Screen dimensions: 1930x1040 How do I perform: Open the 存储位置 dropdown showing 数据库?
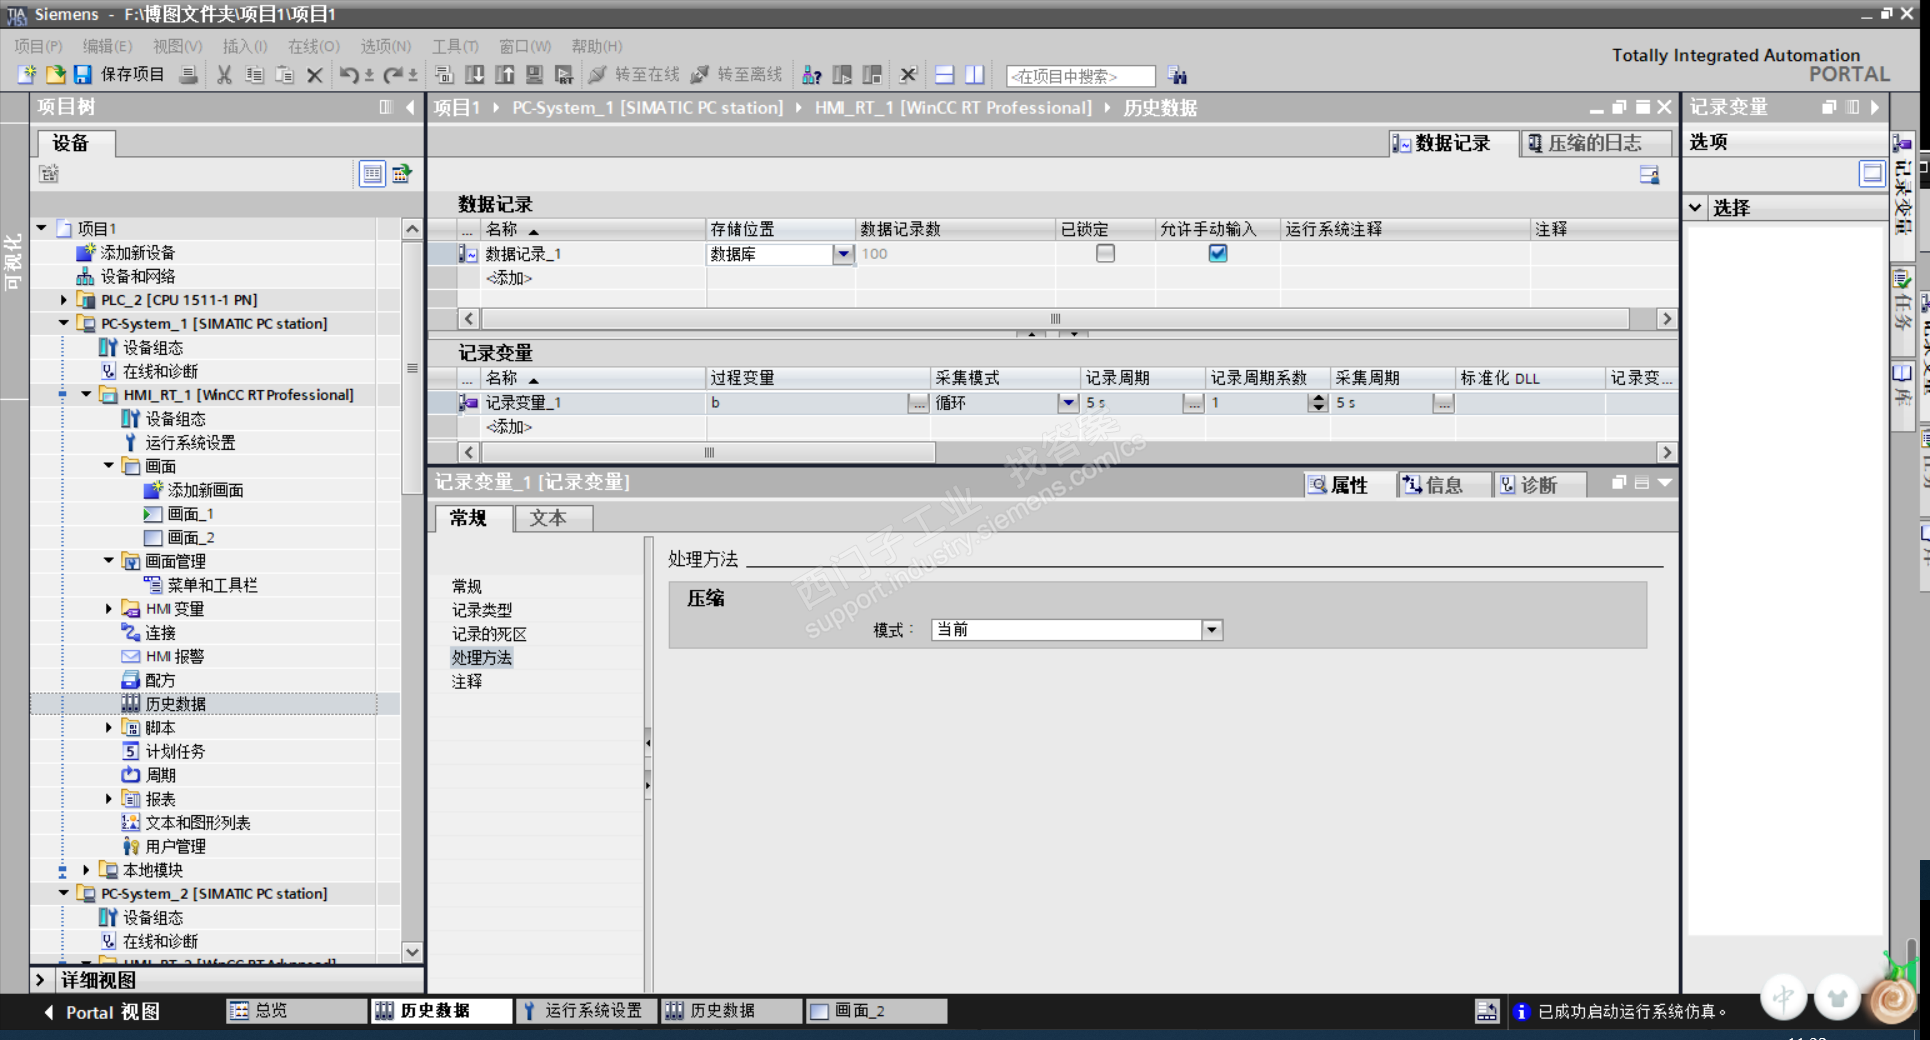pos(843,254)
